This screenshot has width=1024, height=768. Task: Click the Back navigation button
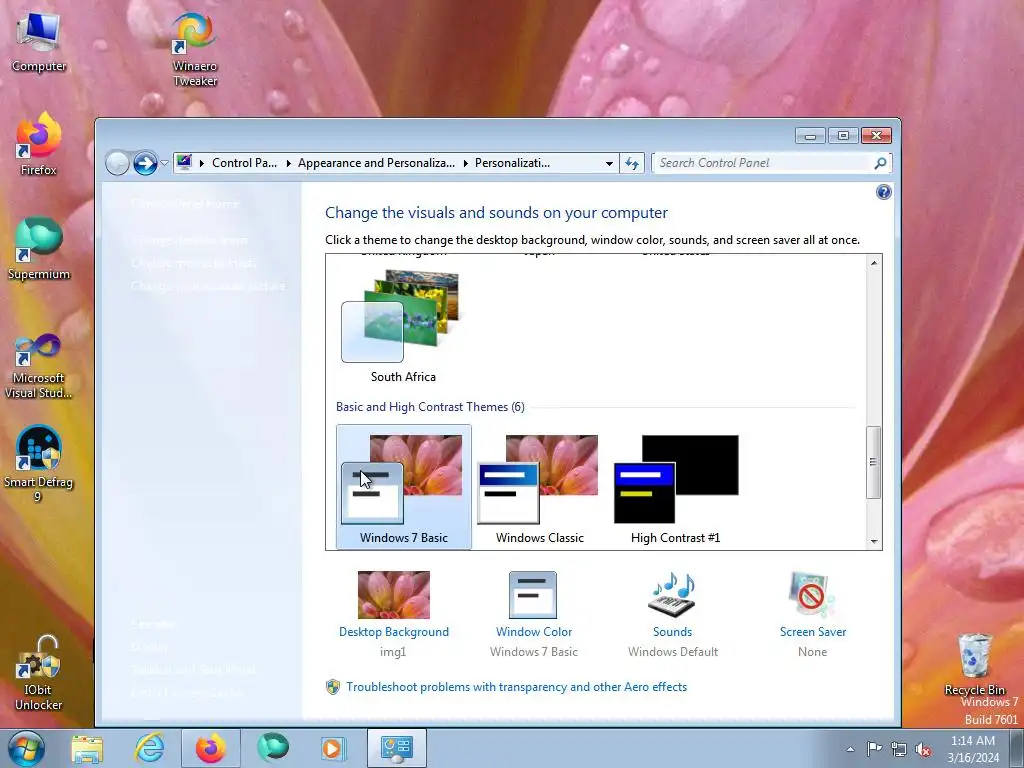118,163
